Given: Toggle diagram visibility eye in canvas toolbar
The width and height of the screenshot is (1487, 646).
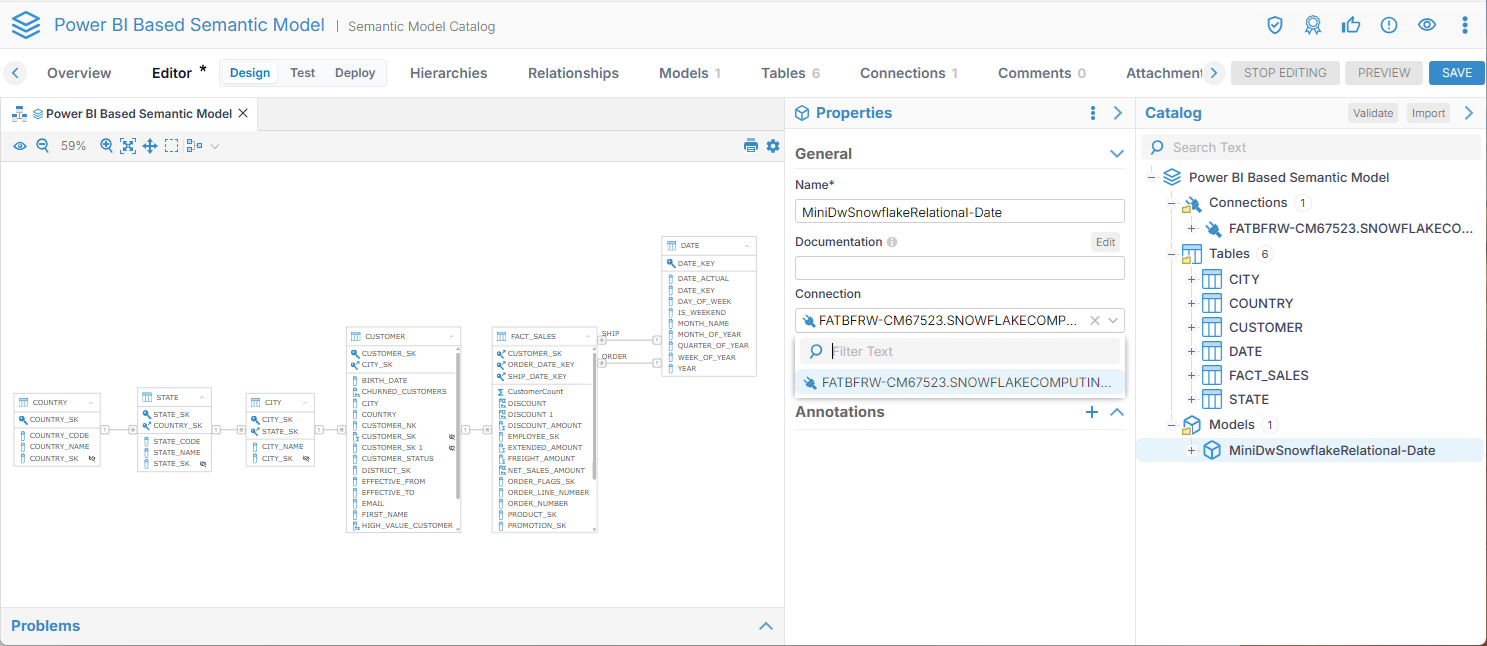Looking at the screenshot, I should point(20,146).
